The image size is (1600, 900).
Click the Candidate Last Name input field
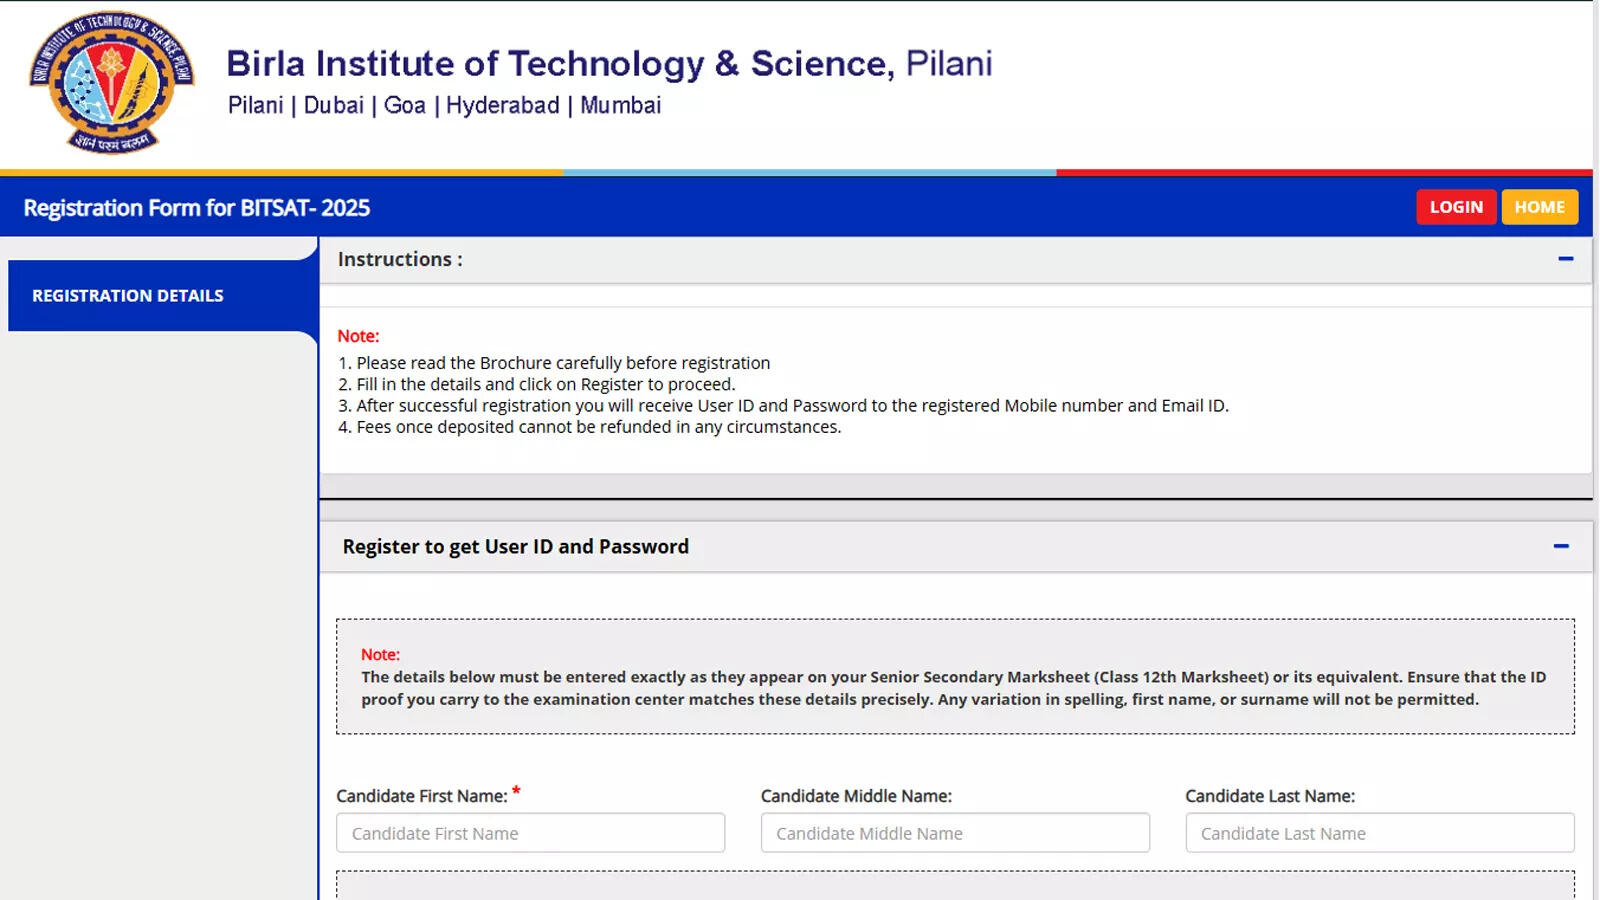(1379, 832)
